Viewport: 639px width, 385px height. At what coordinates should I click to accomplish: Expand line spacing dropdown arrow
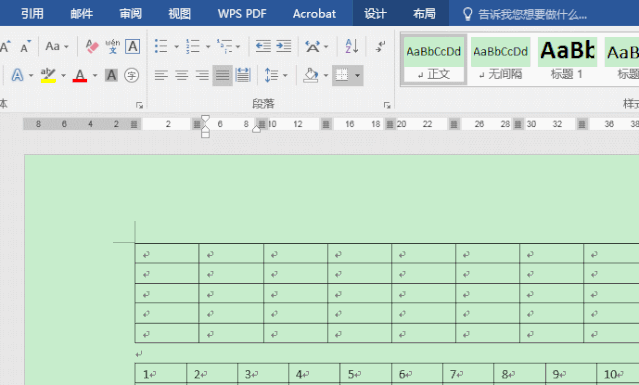tap(285, 75)
